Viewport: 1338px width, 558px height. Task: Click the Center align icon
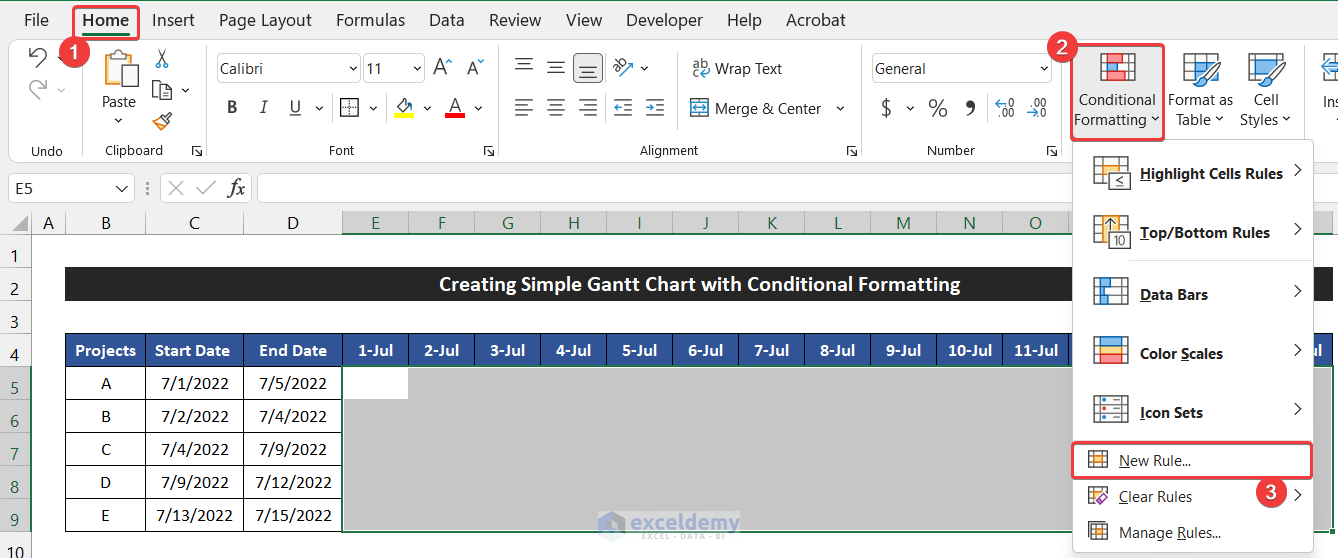click(x=556, y=108)
